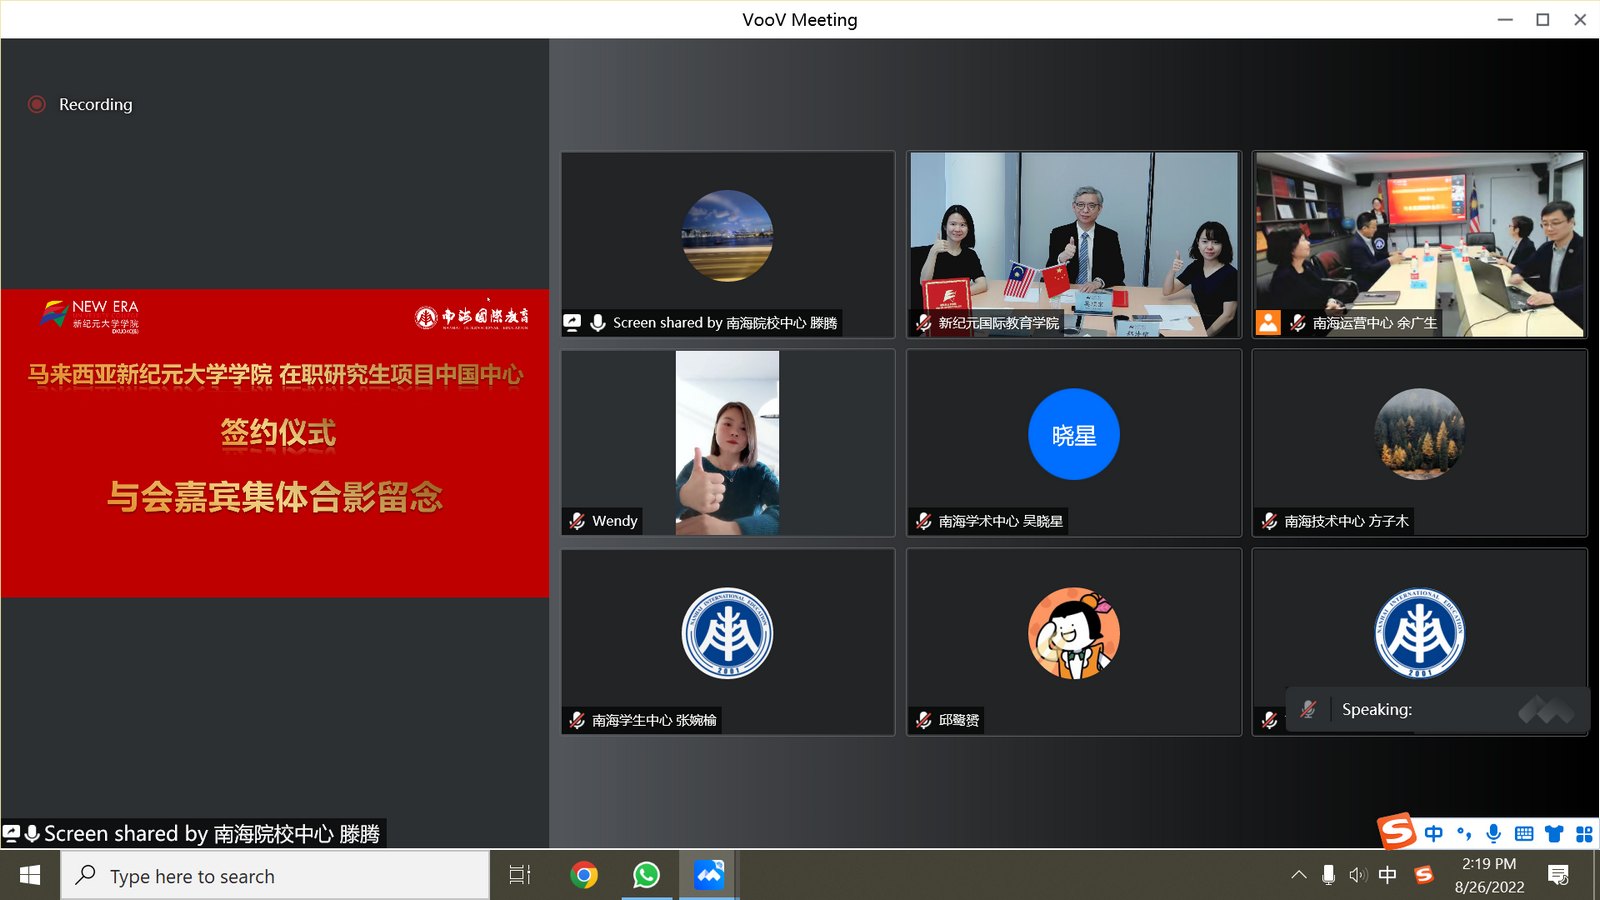Click VooV Meeting taskbar icon

[x=709, y=876]
